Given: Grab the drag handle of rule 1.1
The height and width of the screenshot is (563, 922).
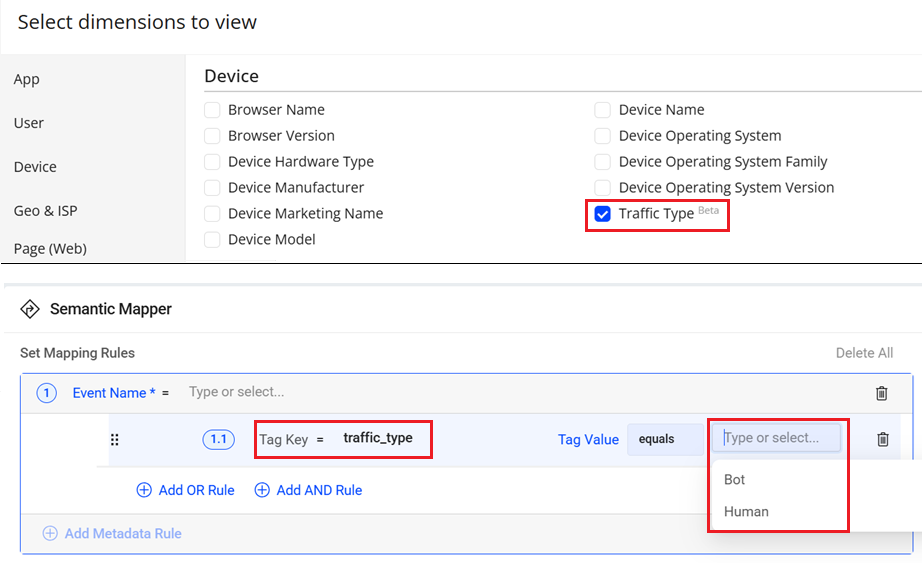Looking at the screenshot, I should [114, 439].
